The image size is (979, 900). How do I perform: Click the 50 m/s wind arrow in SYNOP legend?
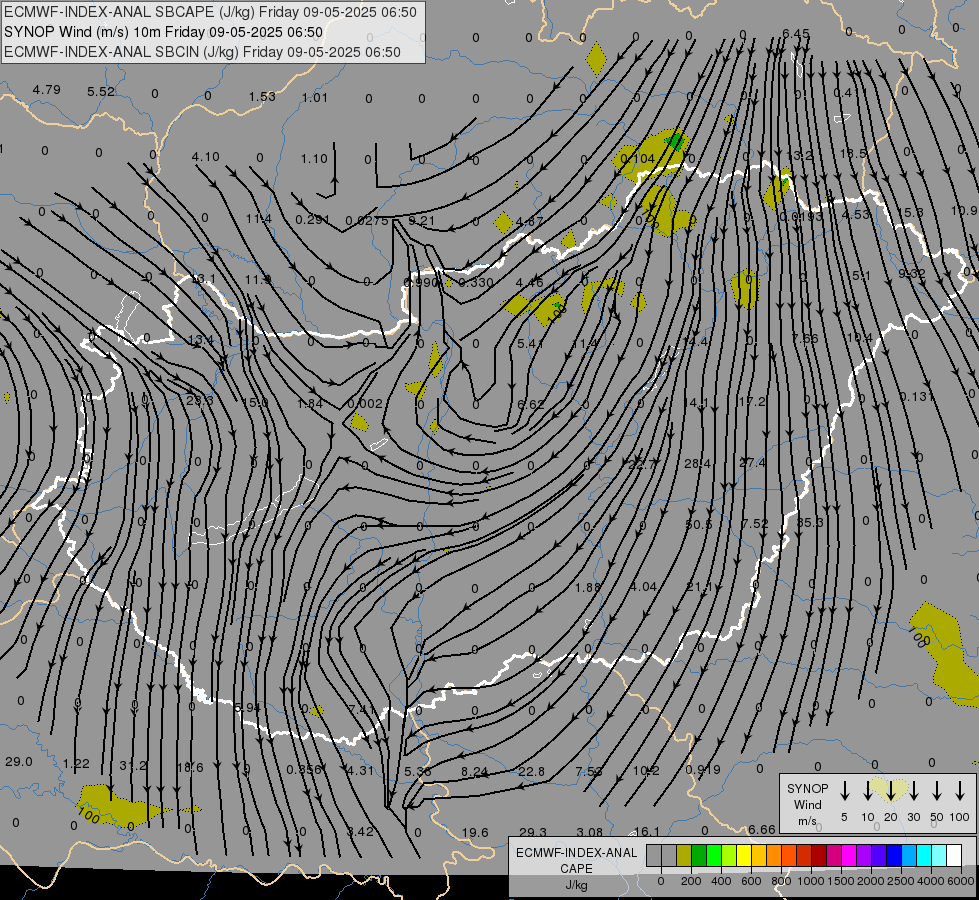click(x=937, y=791)
